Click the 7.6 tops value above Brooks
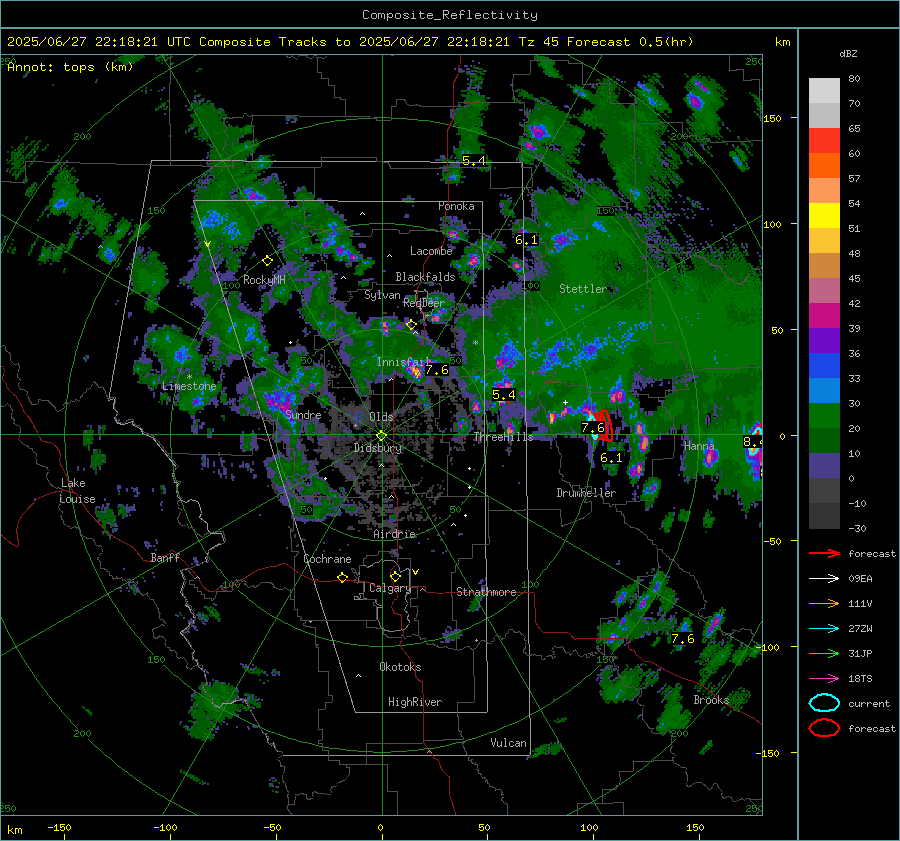 coord(682,639)
